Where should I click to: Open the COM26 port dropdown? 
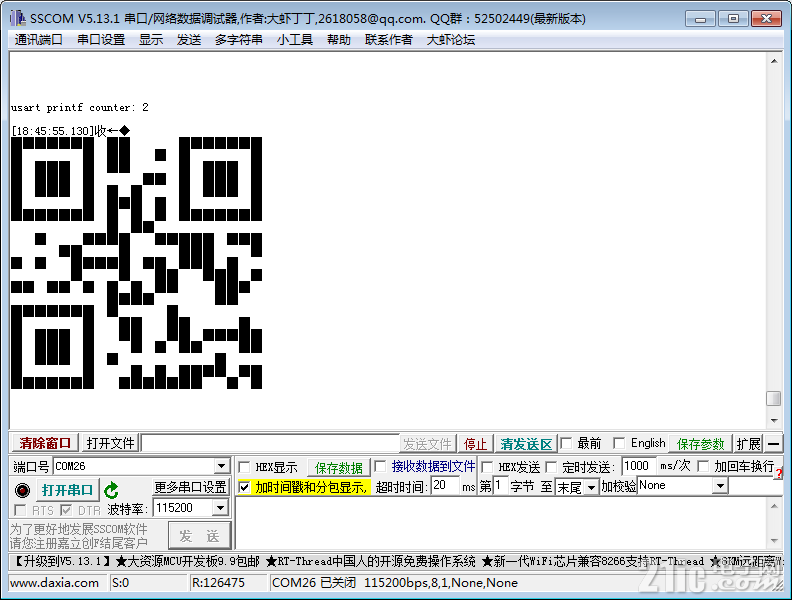click(221, 466)
